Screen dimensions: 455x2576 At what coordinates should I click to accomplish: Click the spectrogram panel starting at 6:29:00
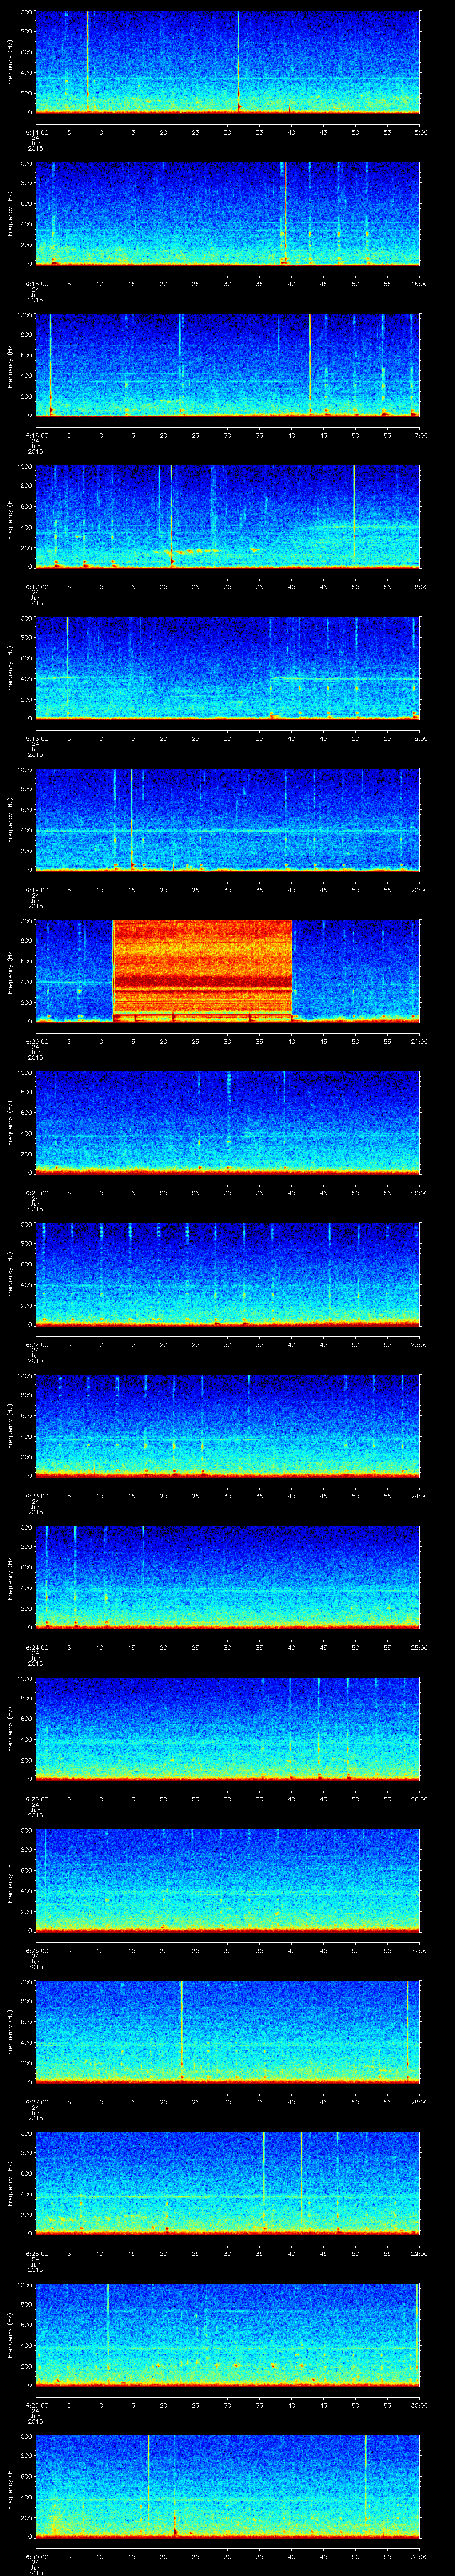point(228,2335)
